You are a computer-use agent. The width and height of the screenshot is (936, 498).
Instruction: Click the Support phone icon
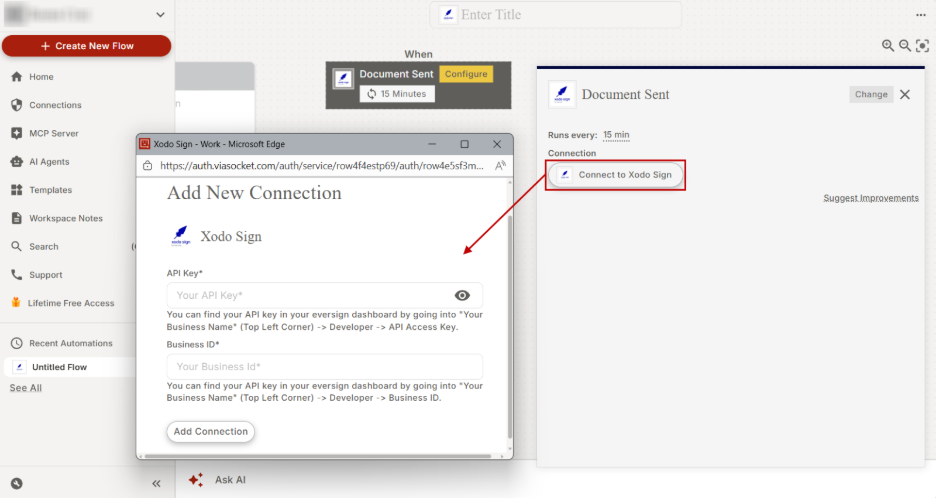click(17, 275)
